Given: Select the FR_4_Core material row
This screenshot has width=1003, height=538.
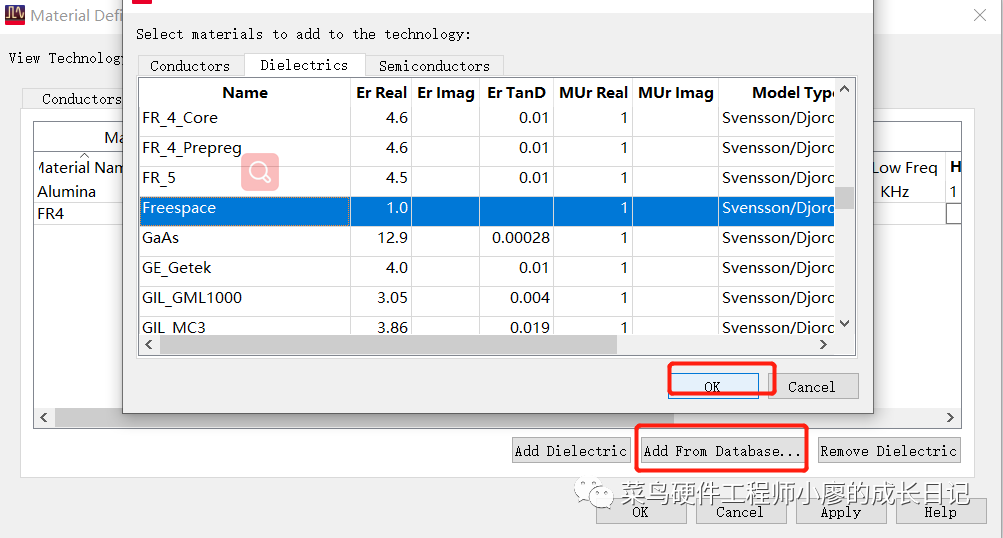Looking at the screenshot, I should 486,118.
